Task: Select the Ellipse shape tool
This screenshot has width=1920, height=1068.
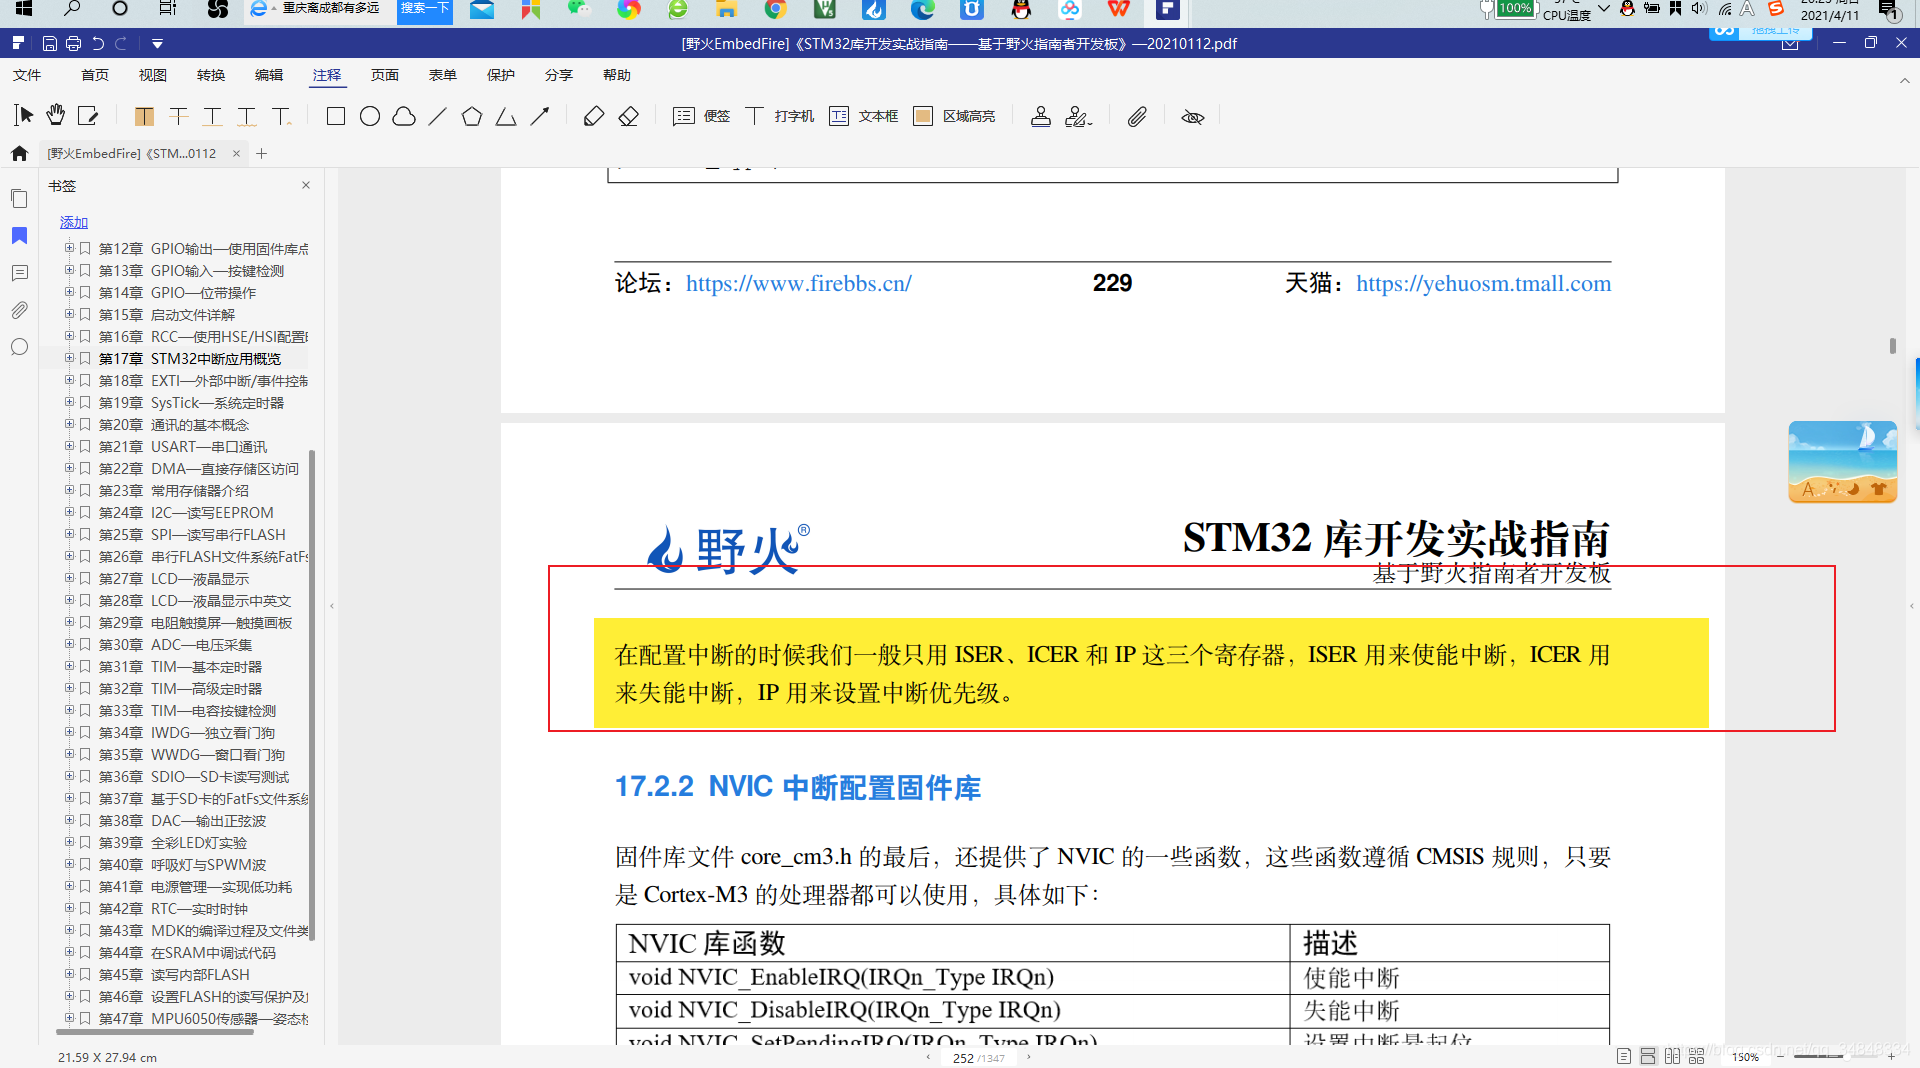Action: pyautogui.click(x=370, y=116)
